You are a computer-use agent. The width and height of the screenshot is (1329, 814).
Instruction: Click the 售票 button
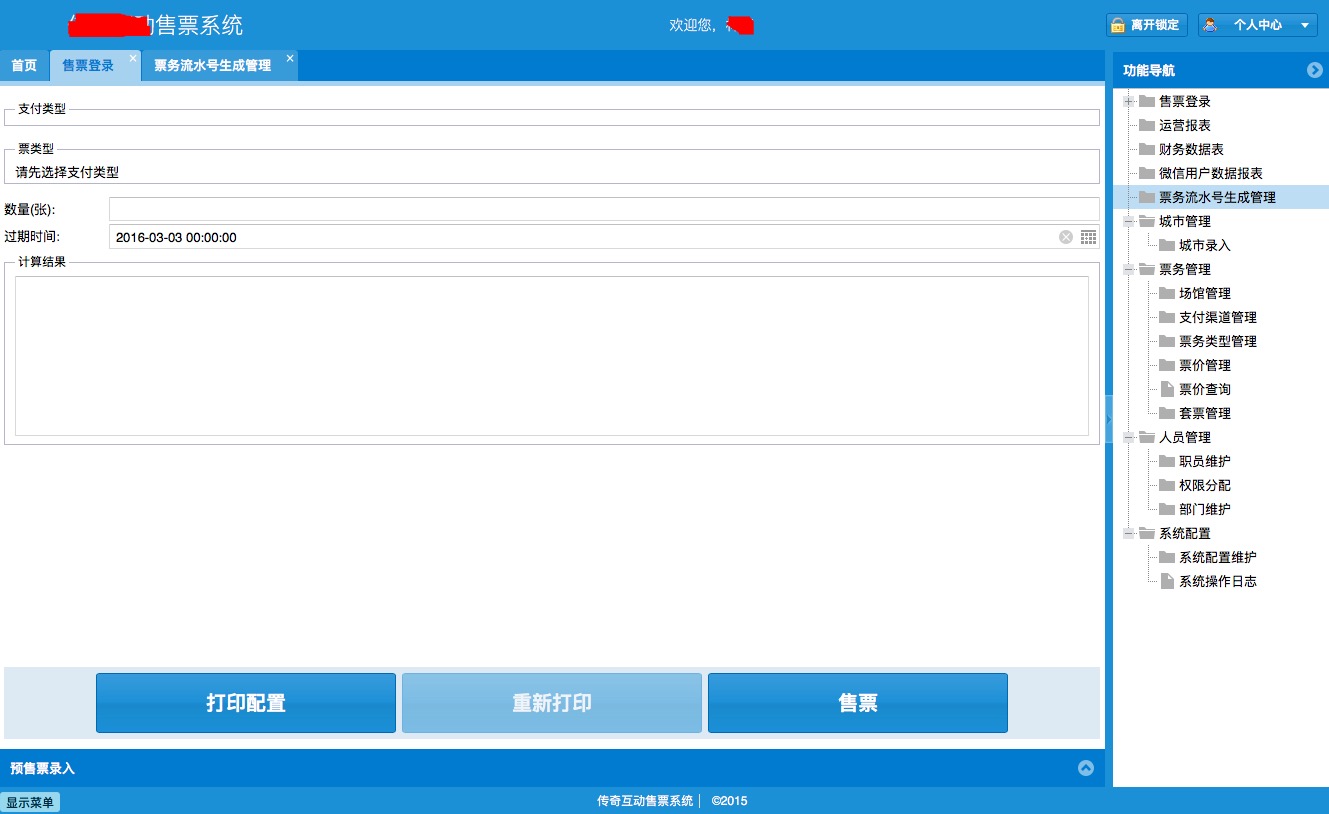coord(857,703)
